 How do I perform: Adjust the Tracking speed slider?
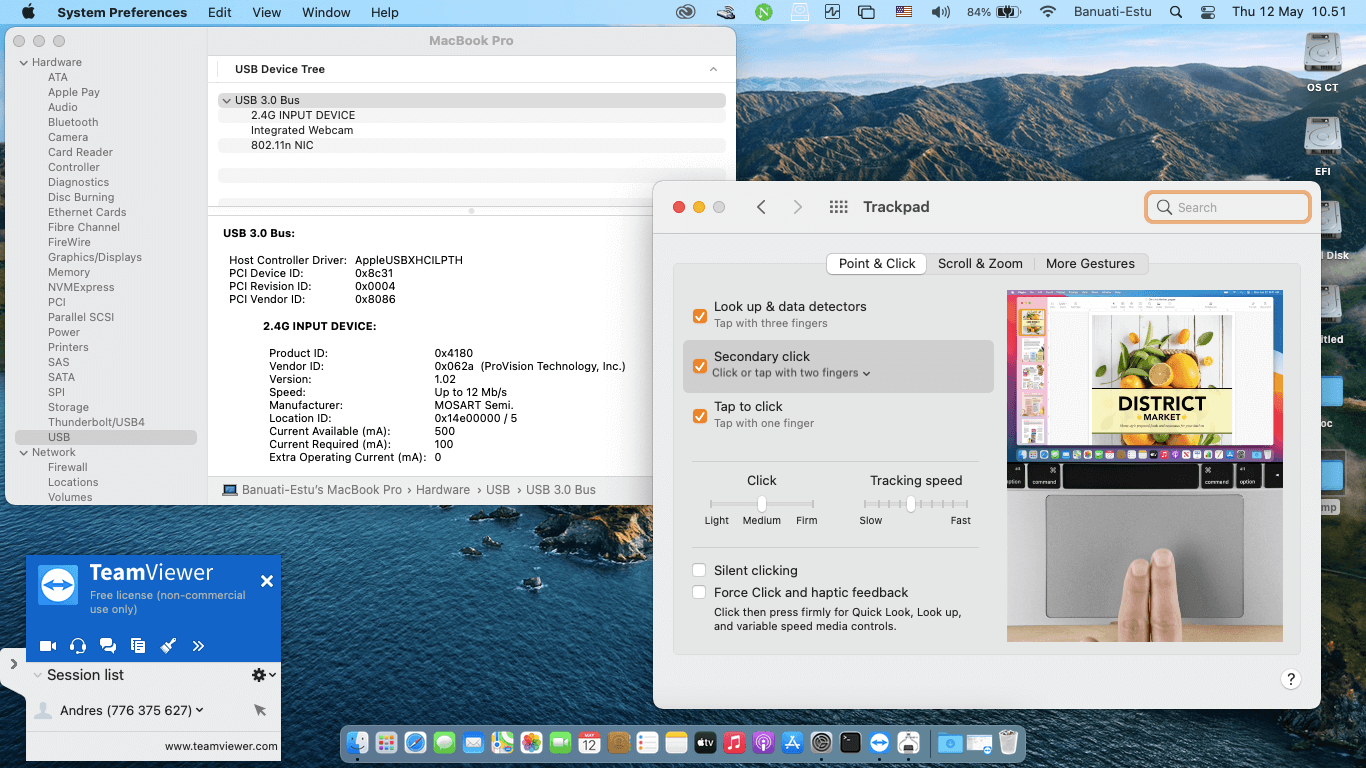coord(911,504)
